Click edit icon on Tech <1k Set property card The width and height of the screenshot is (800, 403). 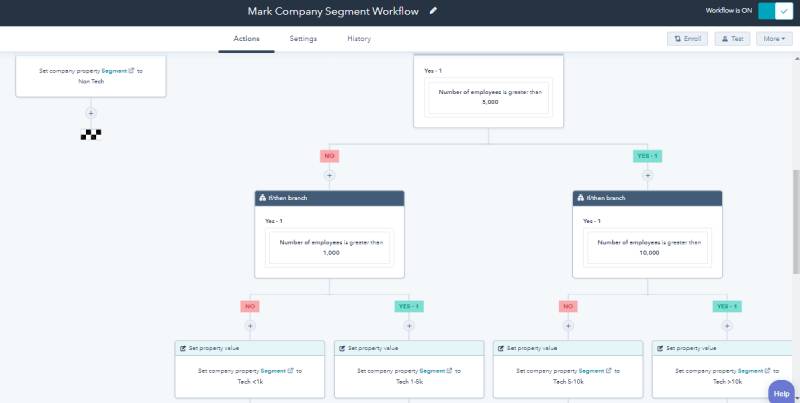[183, 348]
